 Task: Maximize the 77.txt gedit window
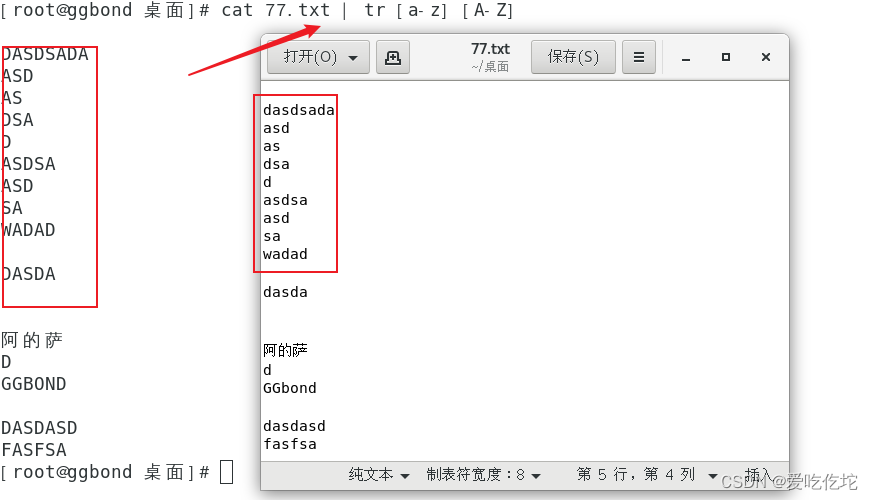[726, 57]
